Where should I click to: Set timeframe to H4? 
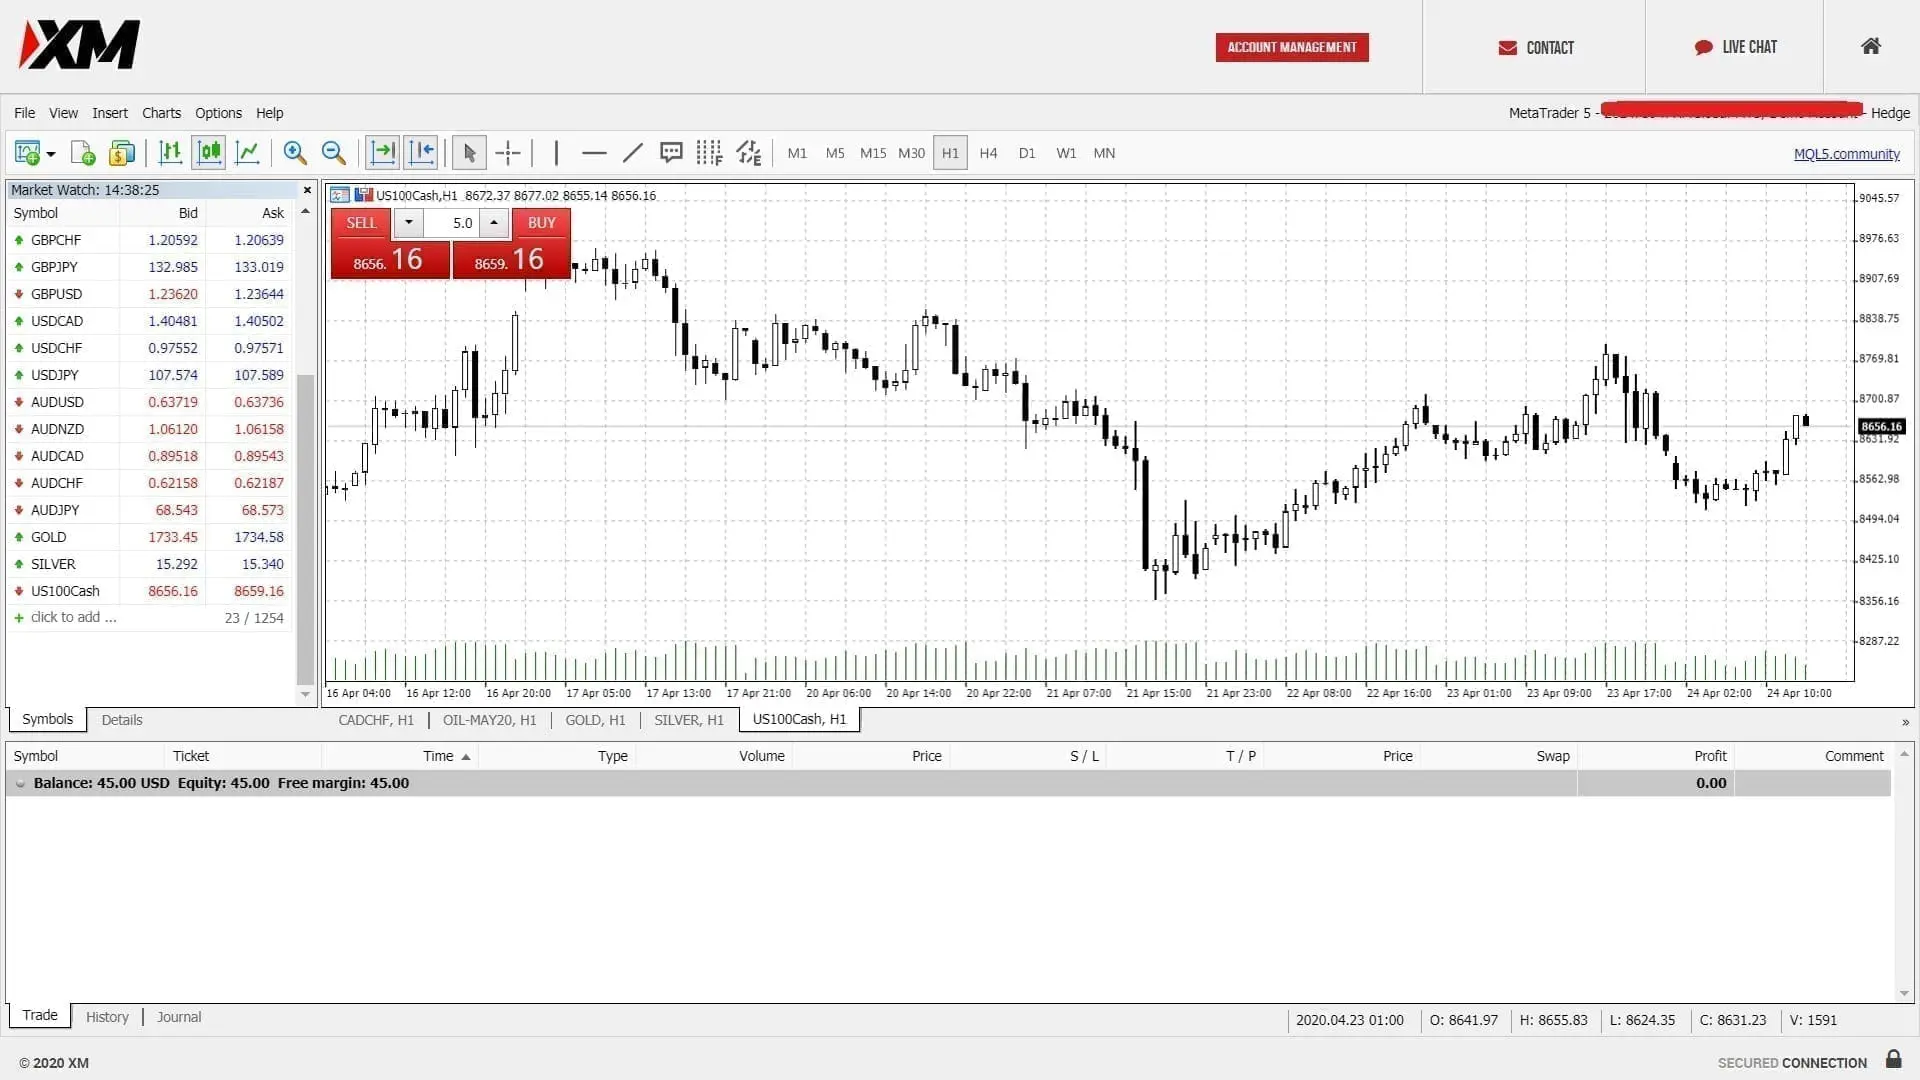pos(988,153)
